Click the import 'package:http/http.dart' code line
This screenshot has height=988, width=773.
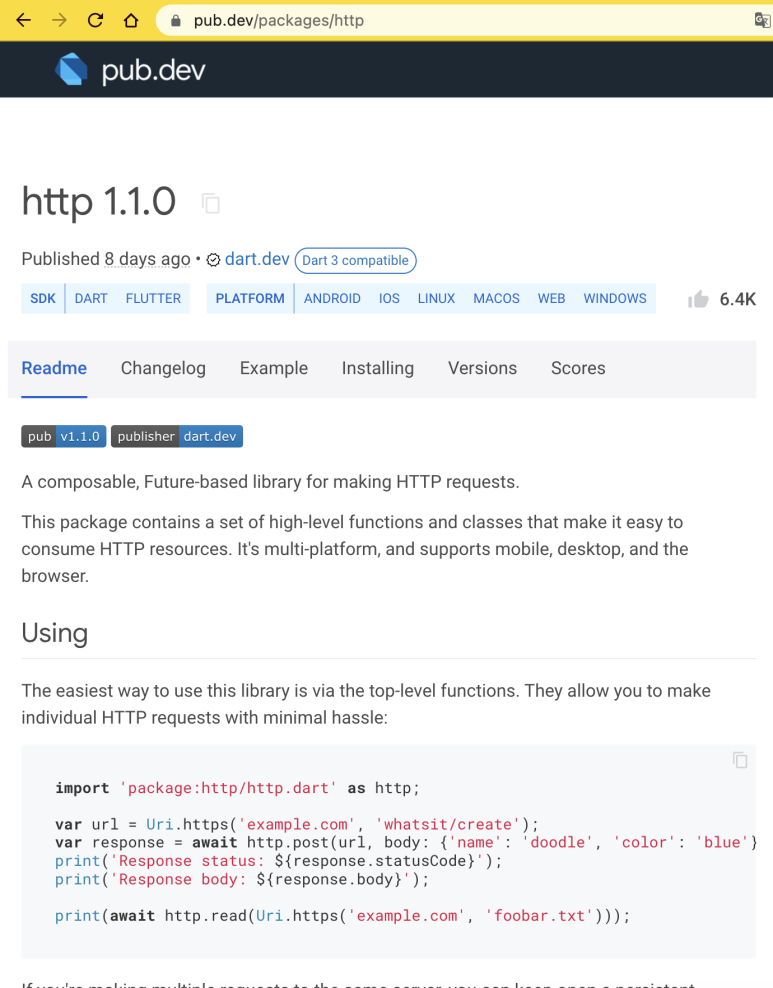237,788
